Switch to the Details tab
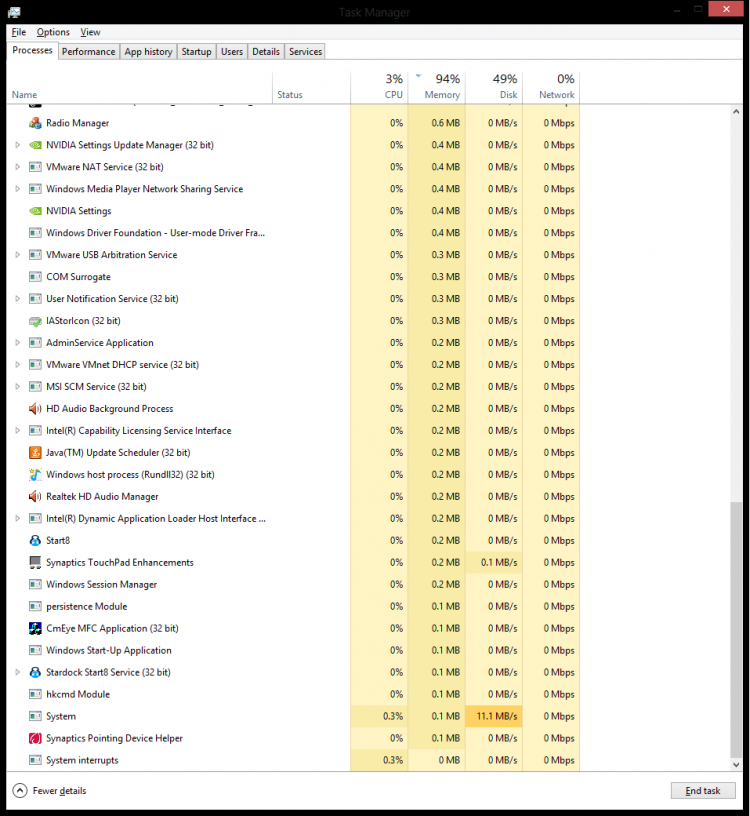Viewport: 750px width, 816px height. [x=266, y=52]
